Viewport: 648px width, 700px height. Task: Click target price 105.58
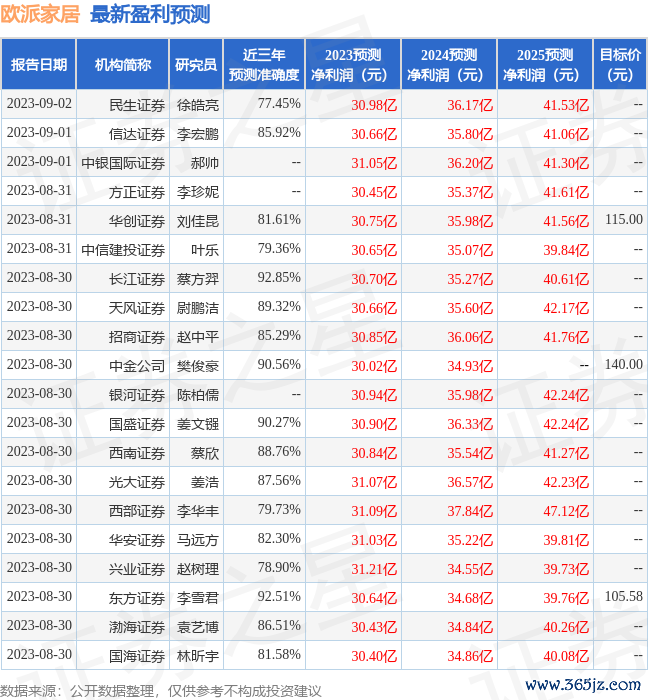[x=624, y=596]
